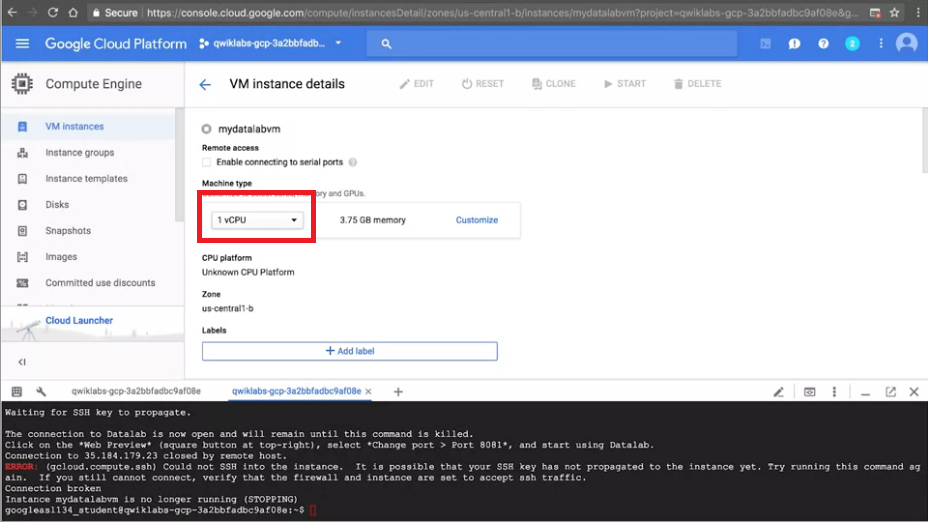Collapse the Compute Engine side panel

pyautogui.click(x=22, y=362)
